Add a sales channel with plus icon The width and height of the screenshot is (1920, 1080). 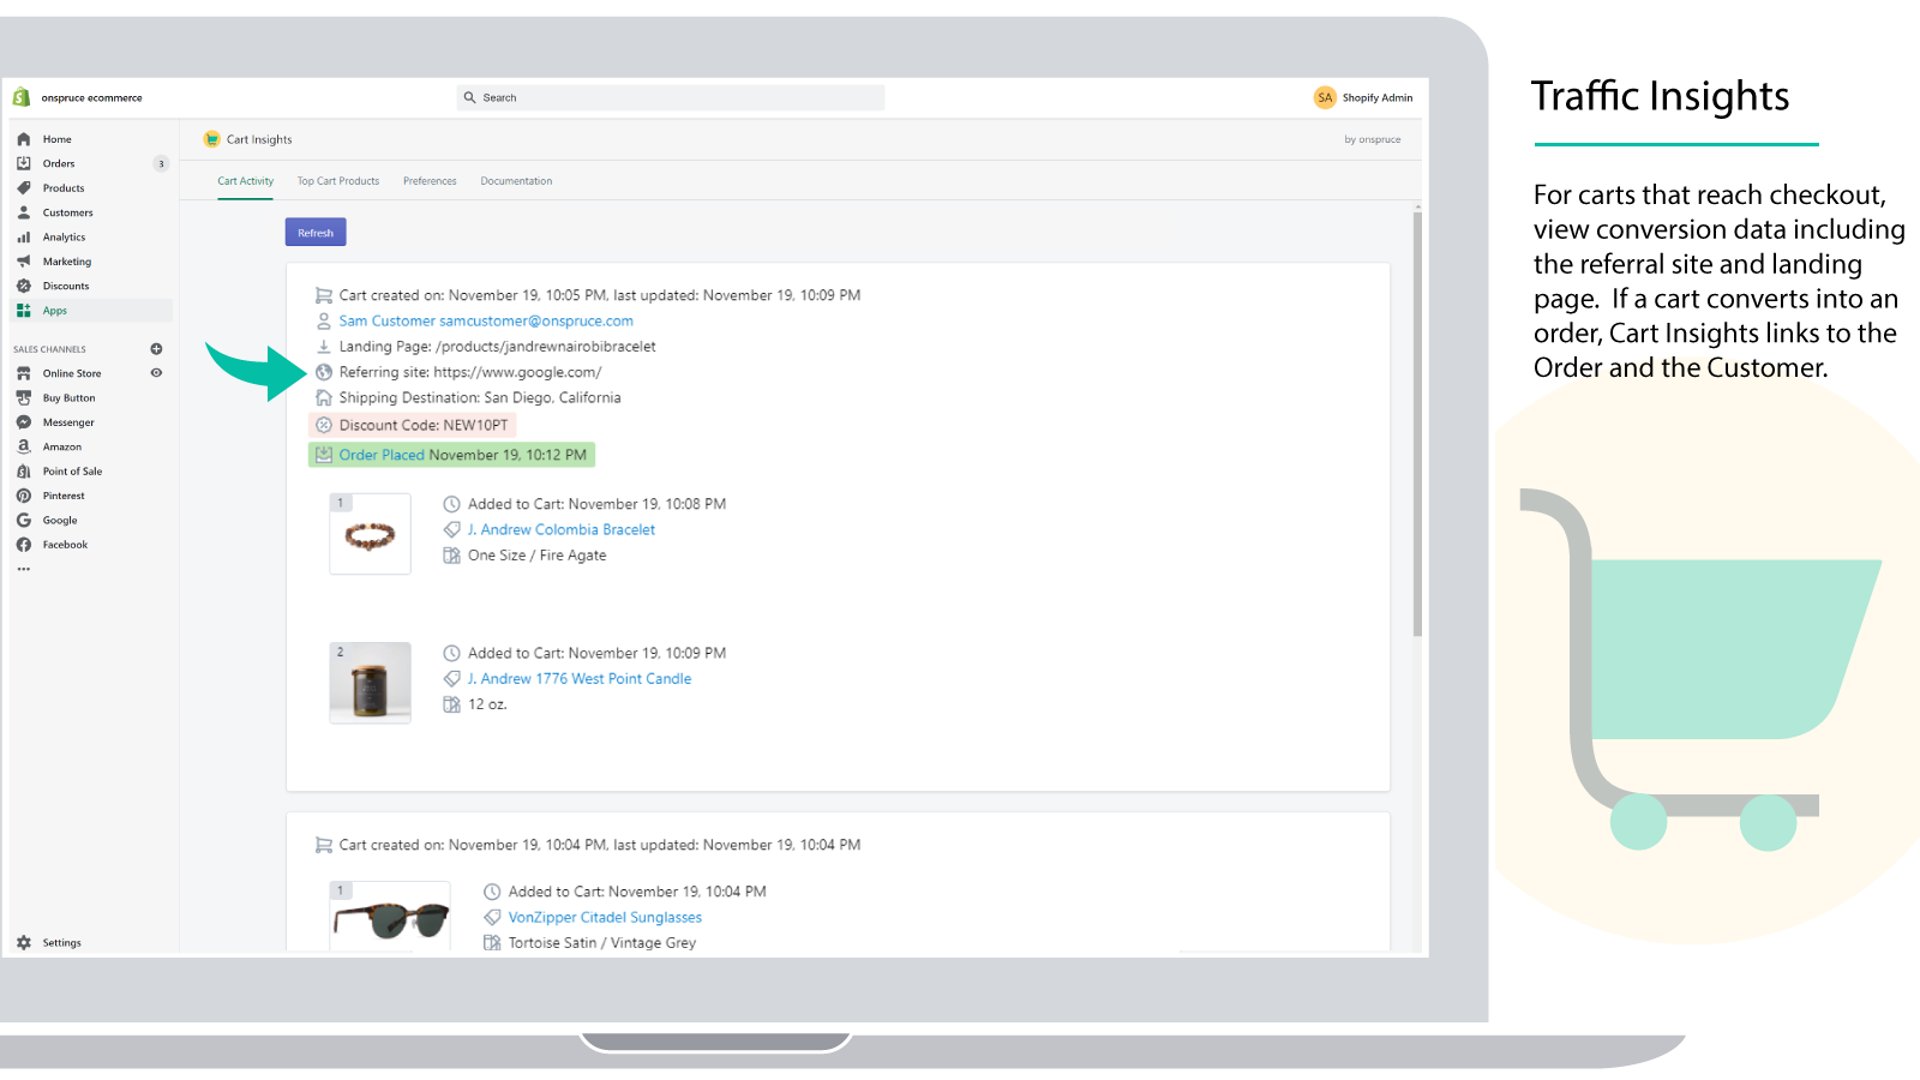[156, 349]
